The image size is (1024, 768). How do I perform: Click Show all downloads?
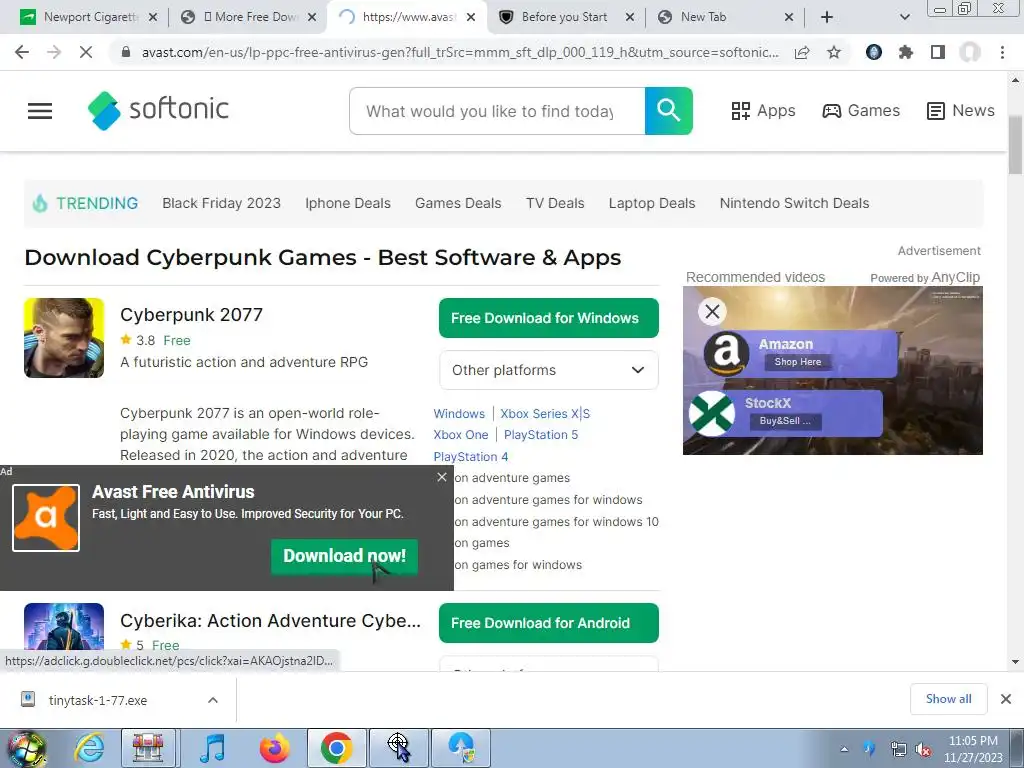click(x=948, y=699)
